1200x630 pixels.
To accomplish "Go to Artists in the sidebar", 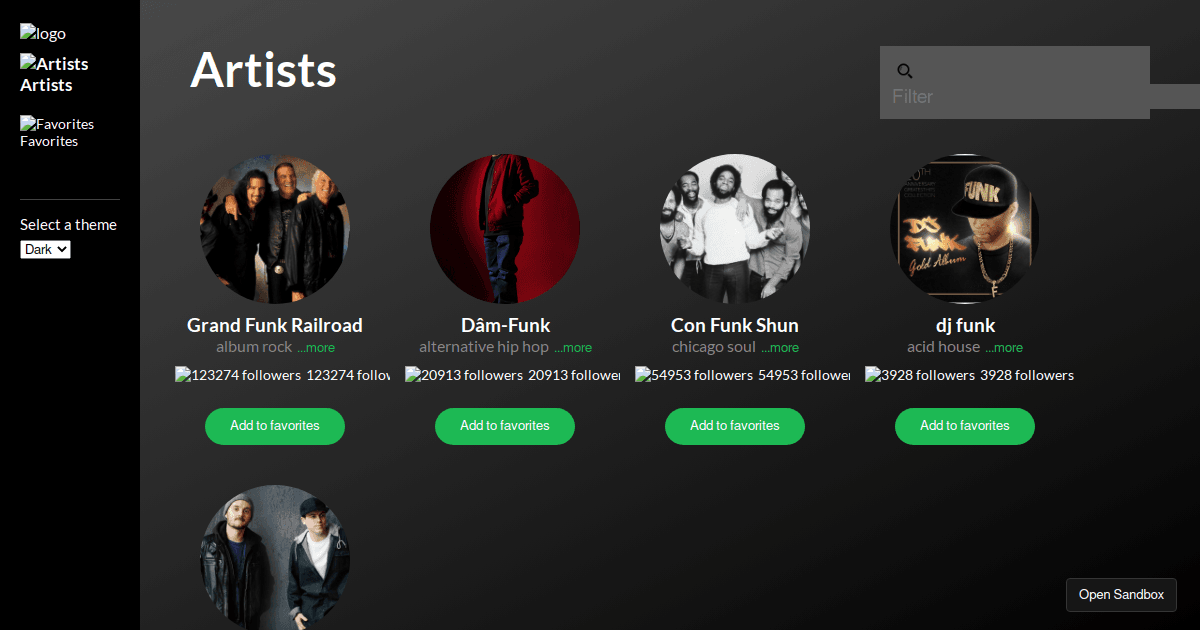I will pyautogui.click(x=46, y=85).
